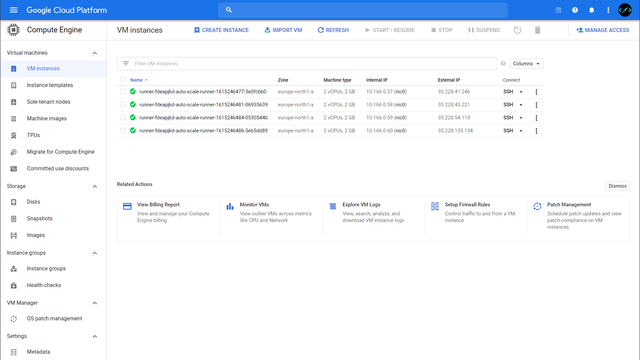Click the Filter VM instances funnel icon
640x360 pixels.
pos(126,63)
